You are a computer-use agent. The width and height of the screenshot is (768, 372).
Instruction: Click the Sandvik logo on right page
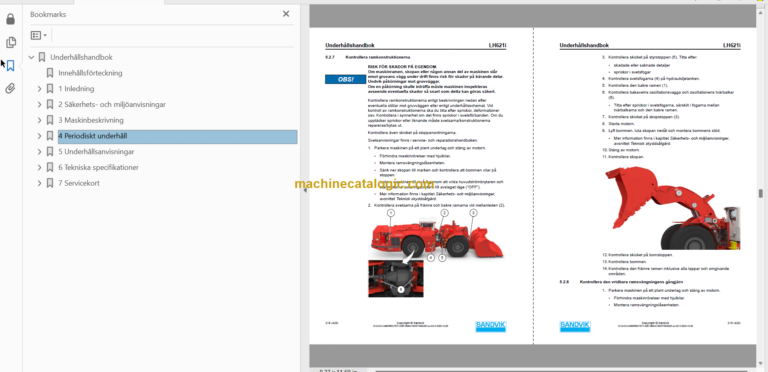tap(575, 326)
